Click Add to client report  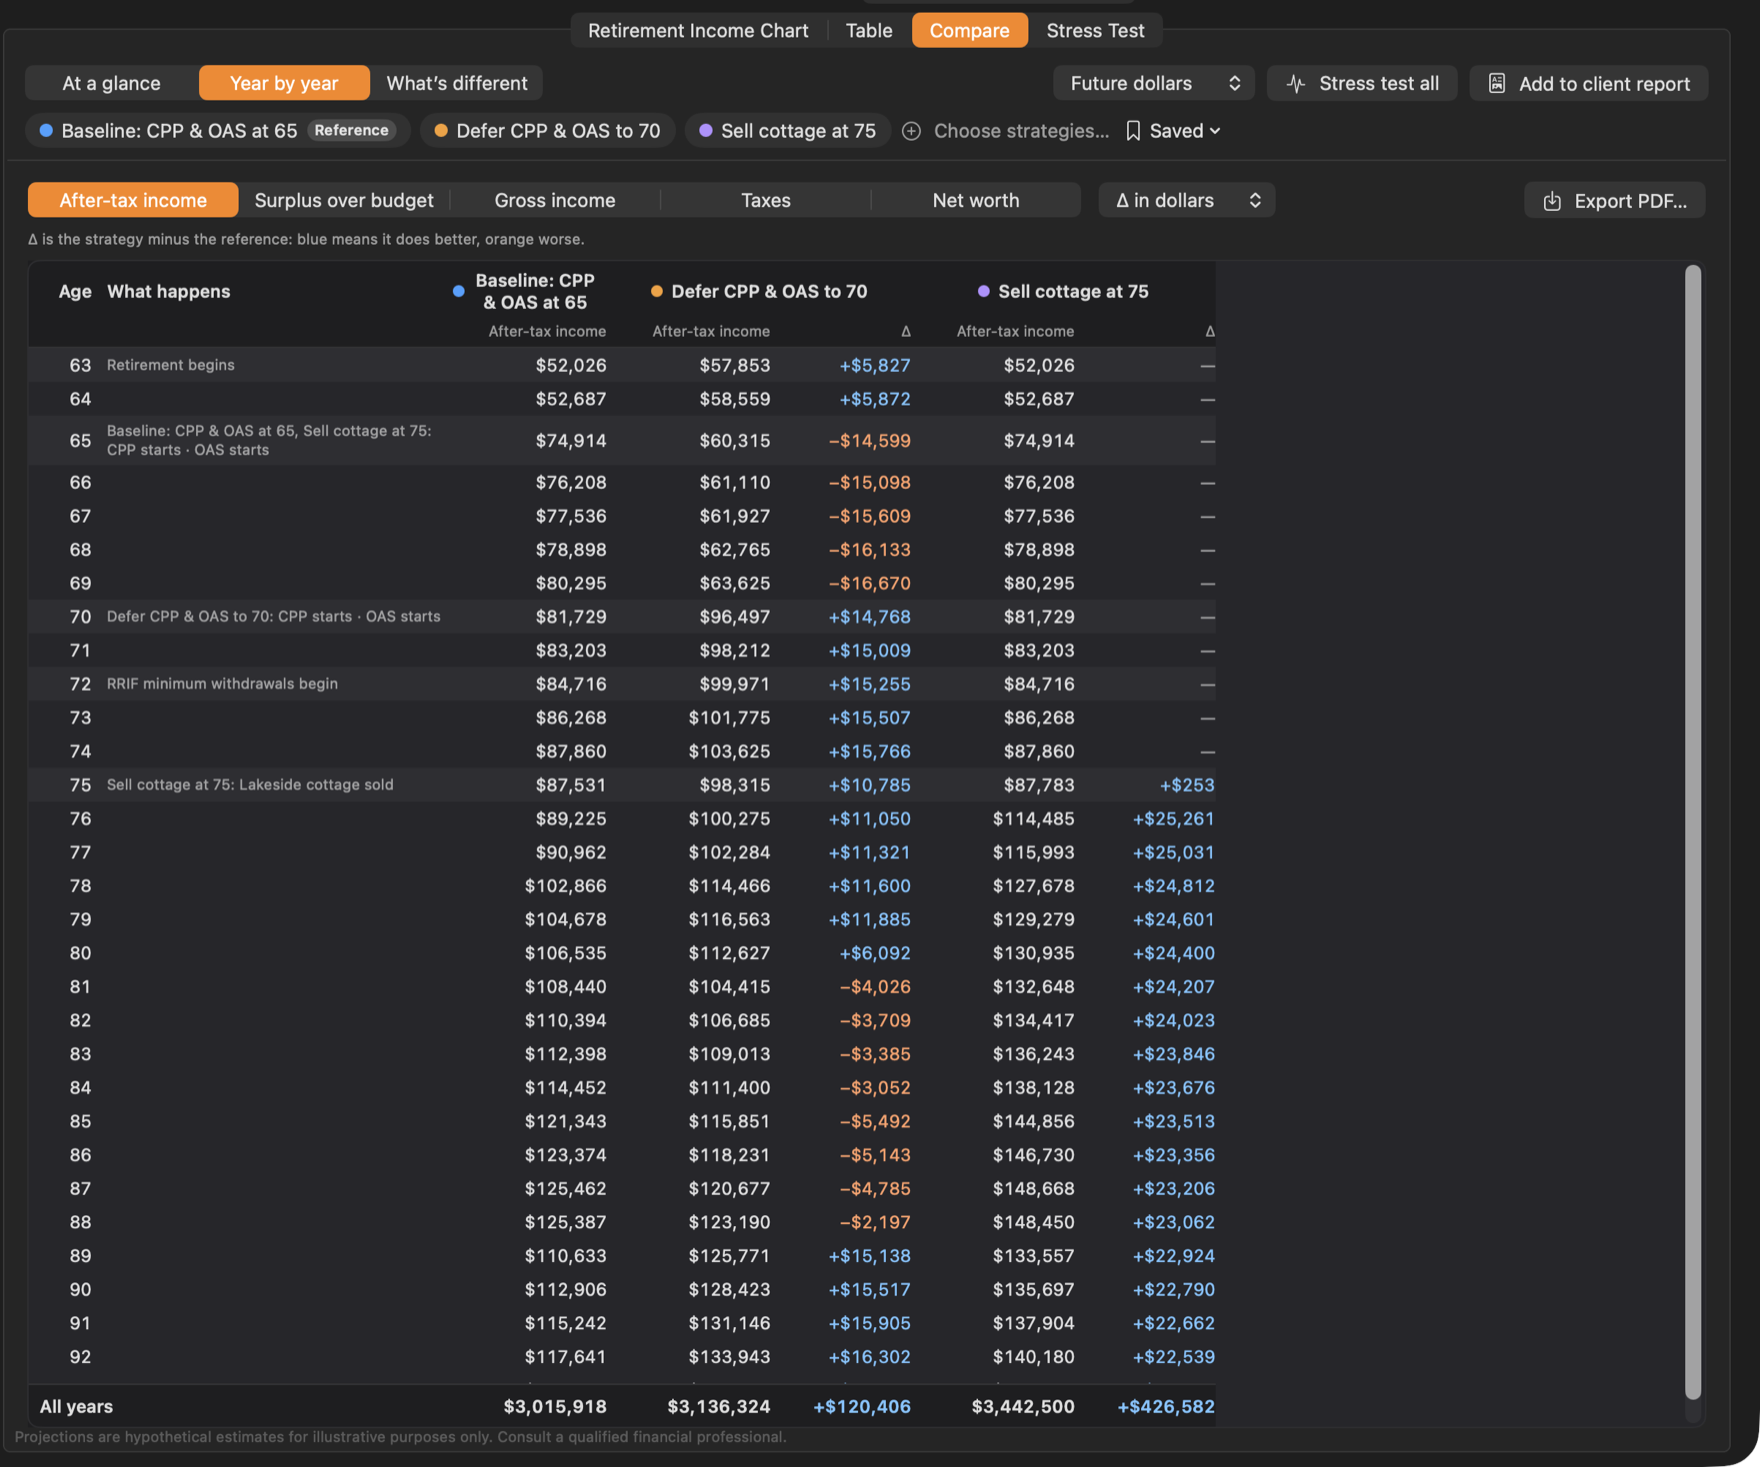tap(1589, 84)
